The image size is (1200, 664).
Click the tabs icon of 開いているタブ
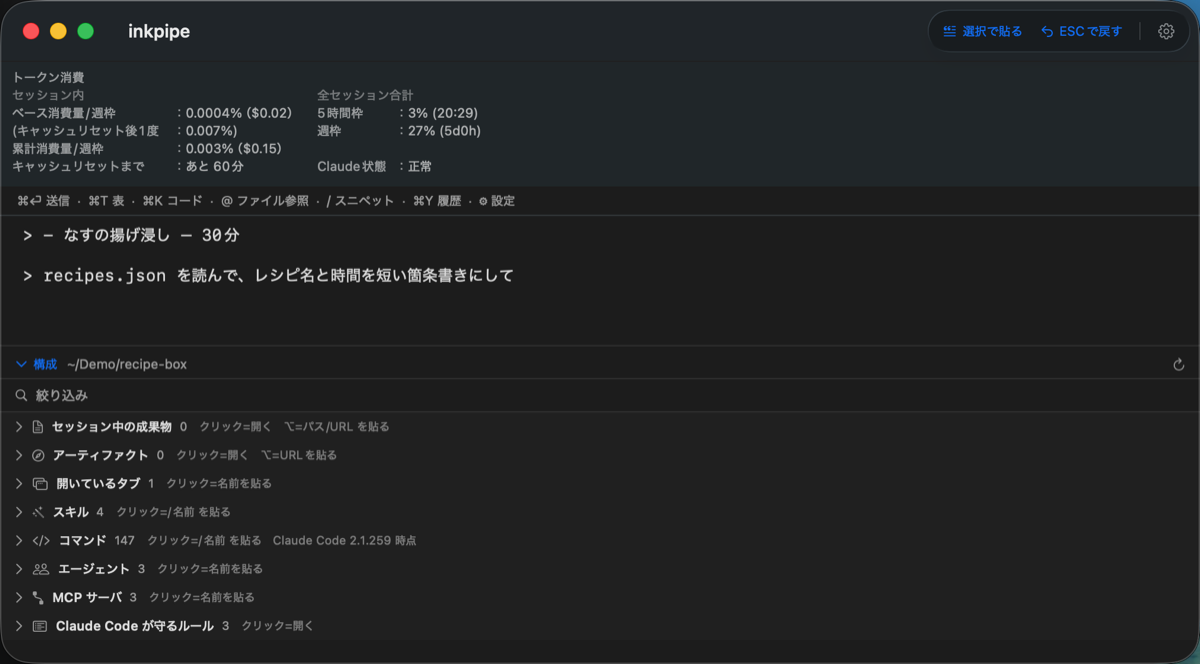(40, 483)
